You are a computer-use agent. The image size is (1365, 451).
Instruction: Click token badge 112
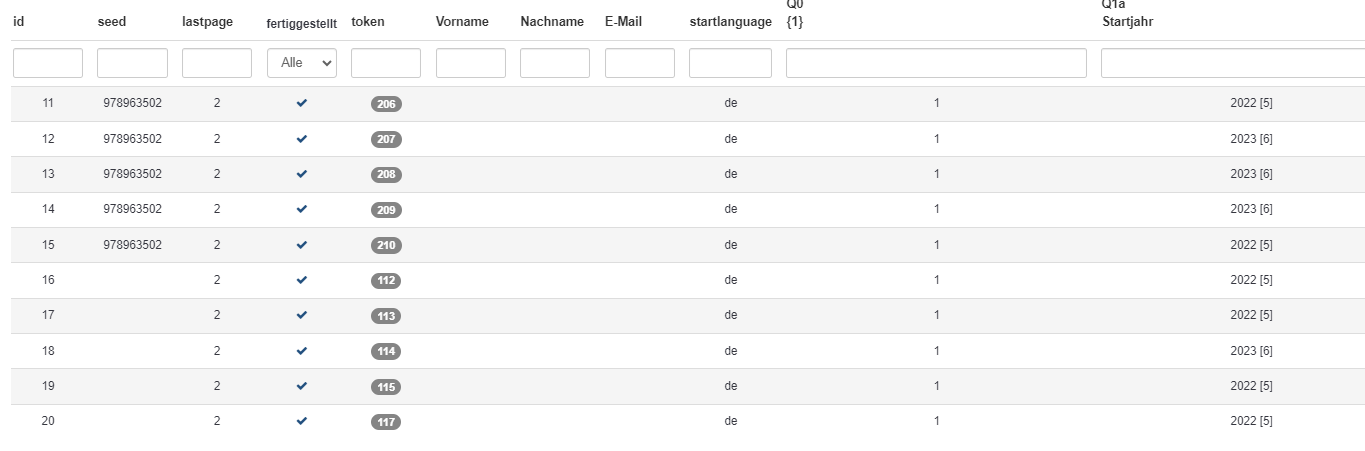(386, 281)
